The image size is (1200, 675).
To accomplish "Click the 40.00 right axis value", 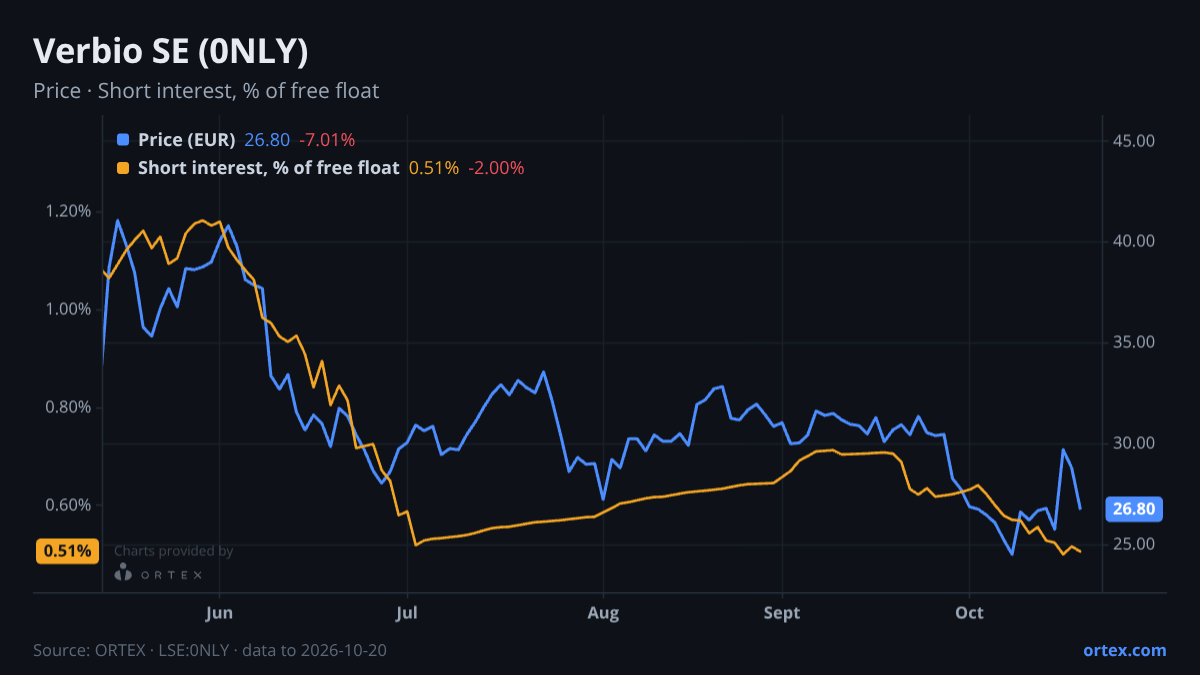I will coord(1134,242).
